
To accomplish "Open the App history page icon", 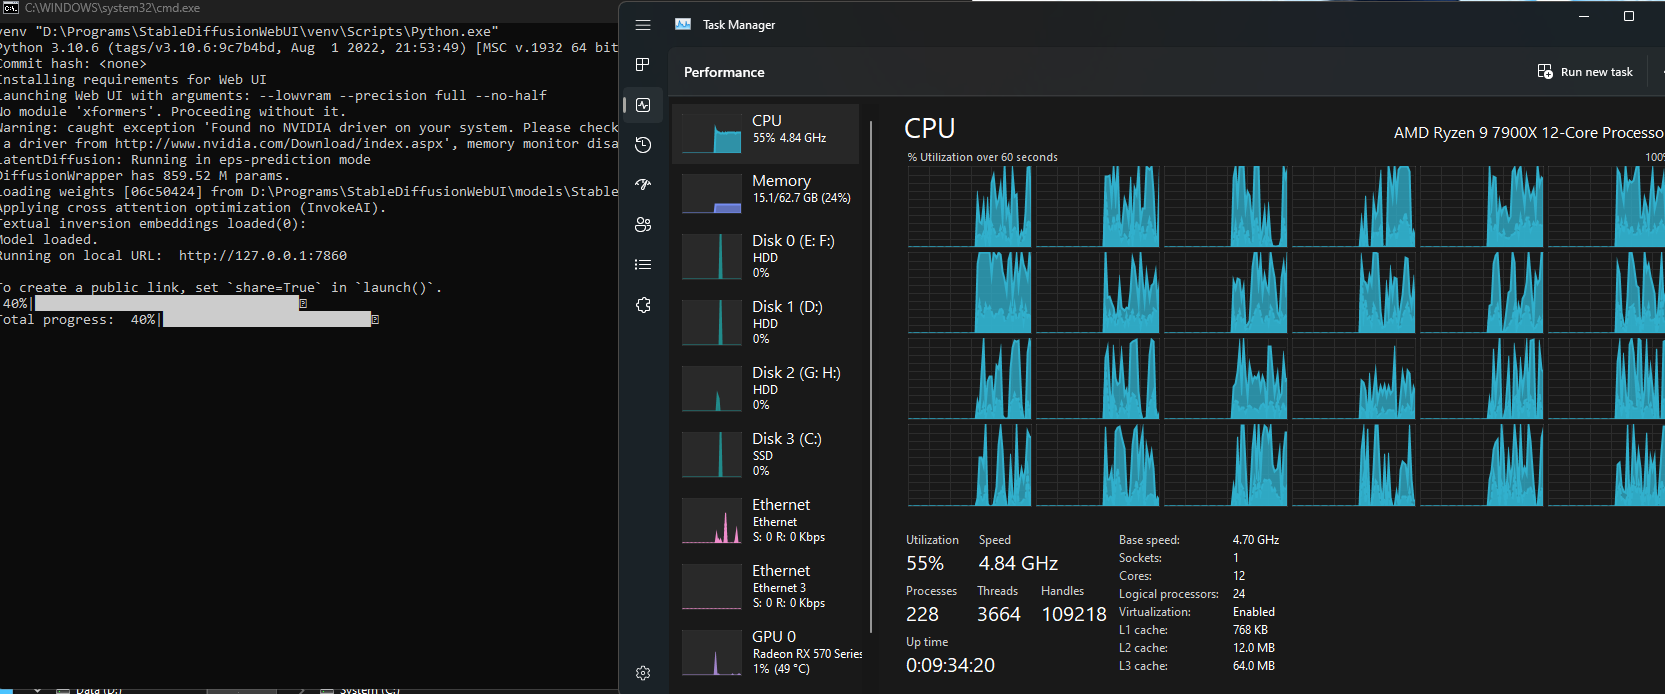I will click(x=643, y=145).
